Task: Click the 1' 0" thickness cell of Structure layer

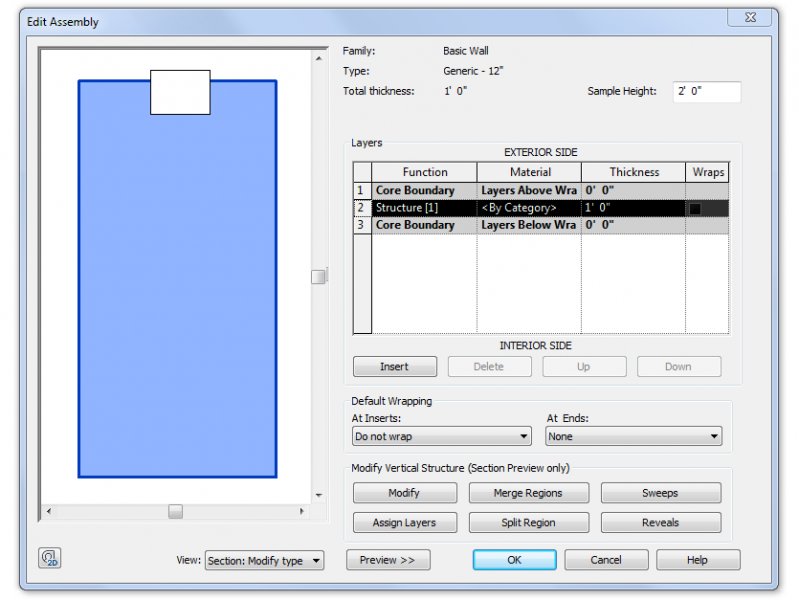Action: click(633, 208)
